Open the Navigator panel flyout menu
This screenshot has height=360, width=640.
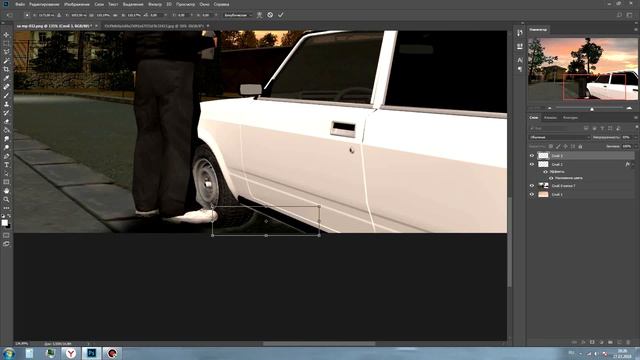[x=636, y=29]
